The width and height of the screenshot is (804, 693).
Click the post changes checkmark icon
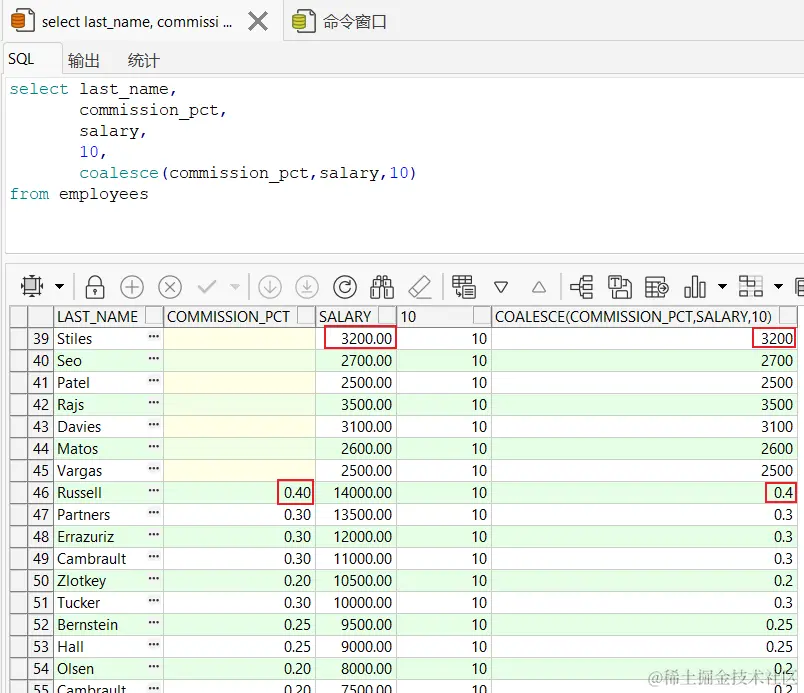pos(207,287)
